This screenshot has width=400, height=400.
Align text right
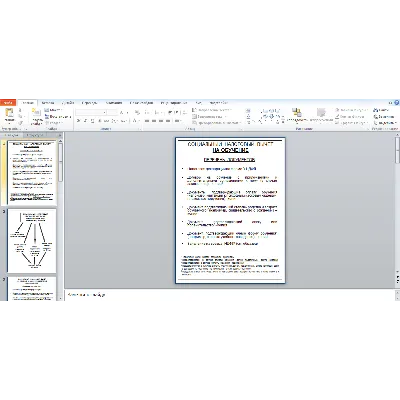[161, 121]
